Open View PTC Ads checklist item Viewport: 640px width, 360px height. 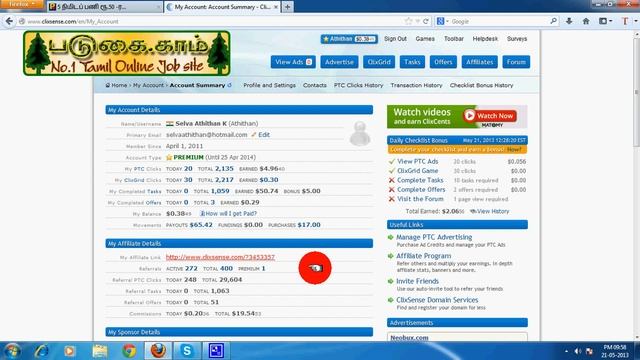click(x=417, y=162)
